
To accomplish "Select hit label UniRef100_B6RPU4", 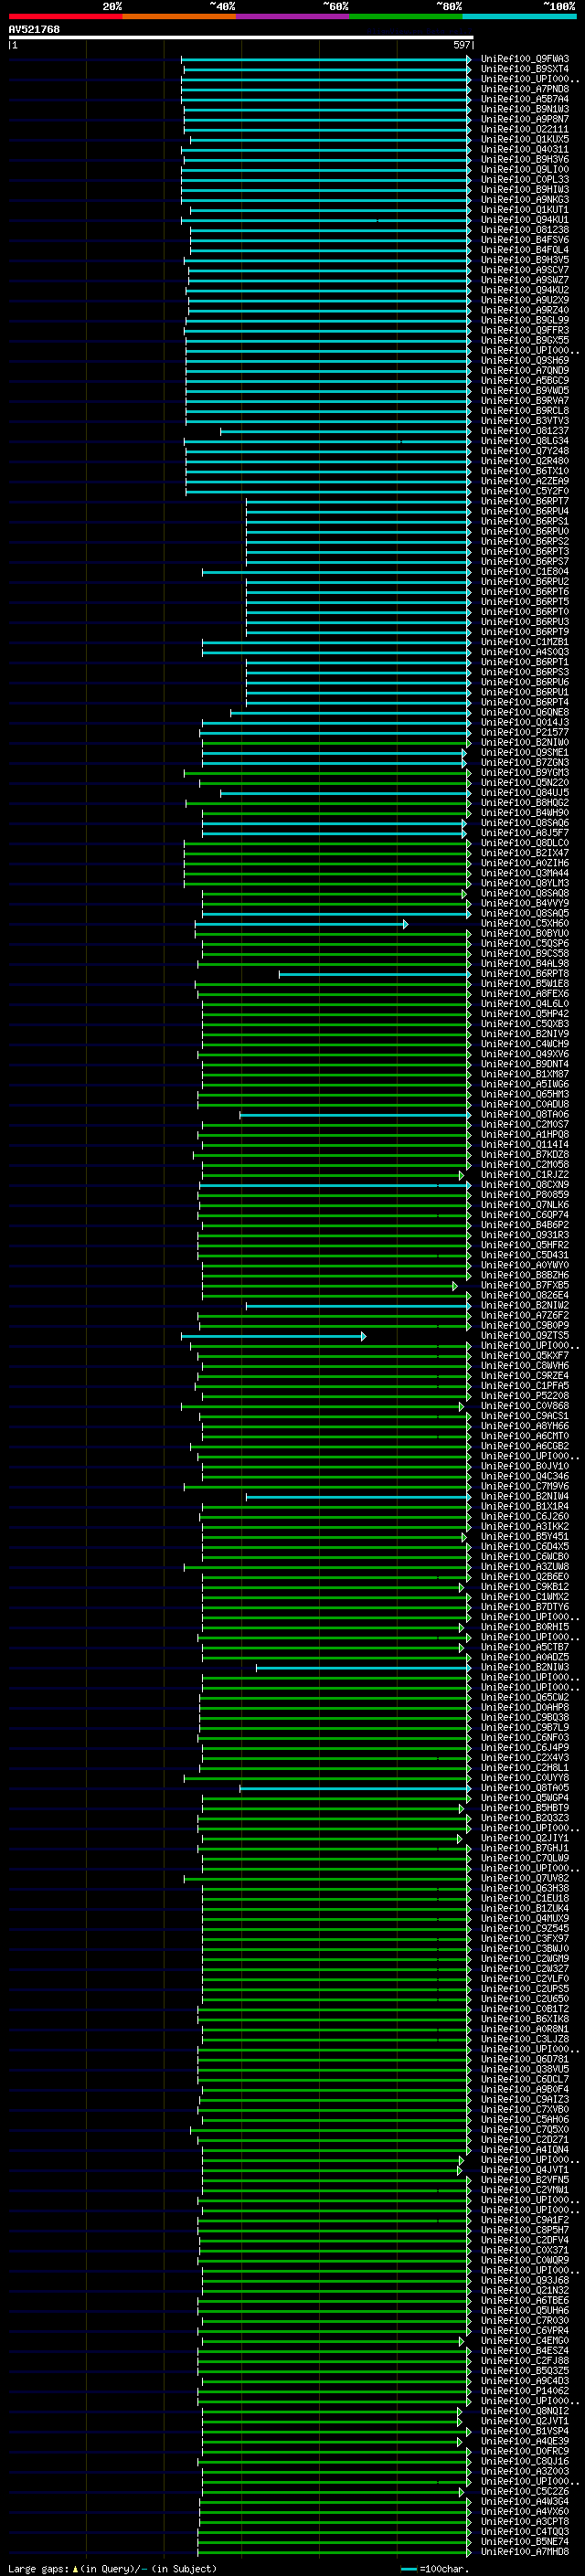I will (525, 511).
